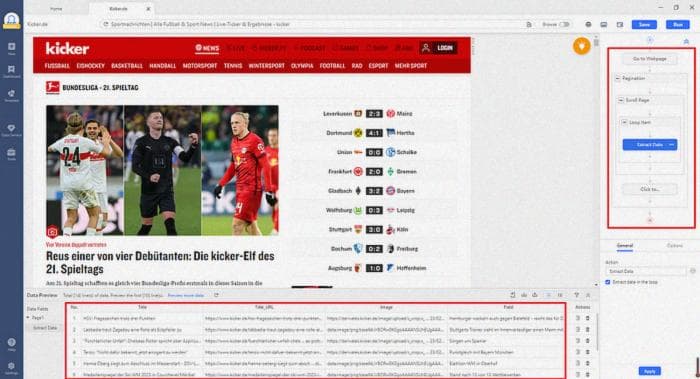700x379 pixels.
Task: Open Help icon in left sidebar
Action: tap(12, 344)
